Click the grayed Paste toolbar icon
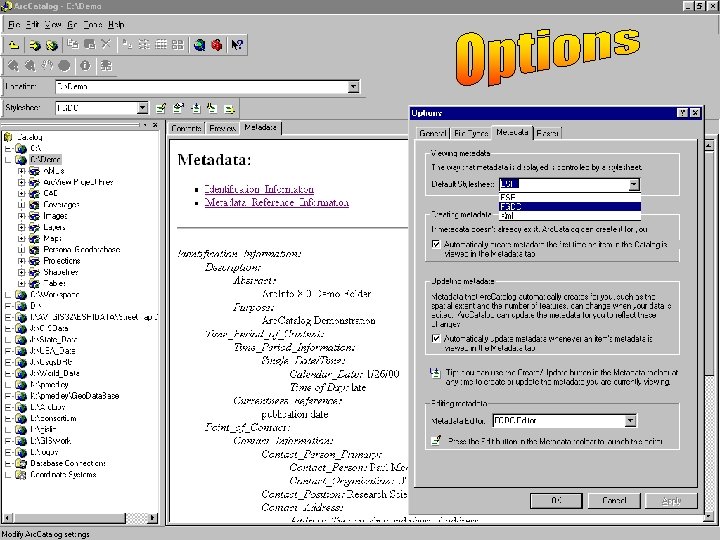Viewport: 720px width, 540px height. coord(90,45)
